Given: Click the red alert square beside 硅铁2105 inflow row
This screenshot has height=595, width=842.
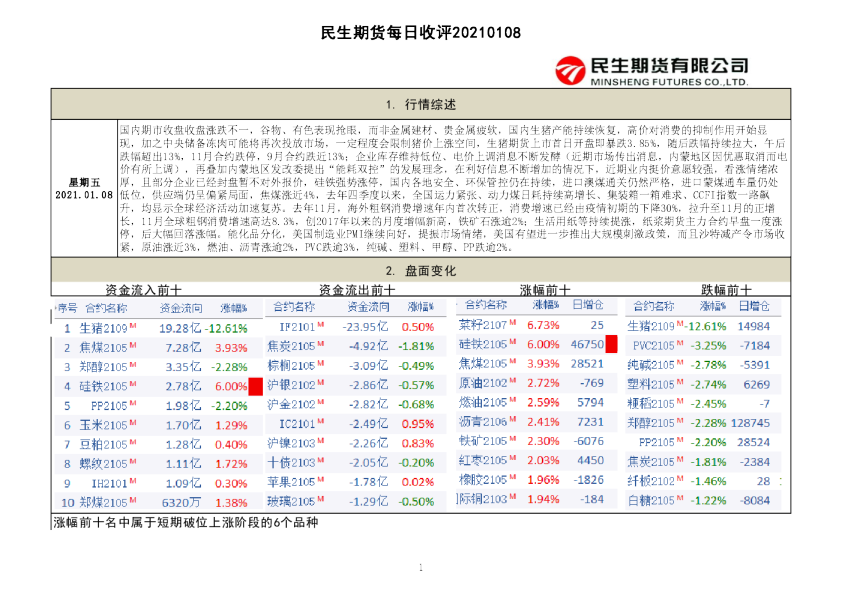Looking at the screenshot, I should coord(254,387).
